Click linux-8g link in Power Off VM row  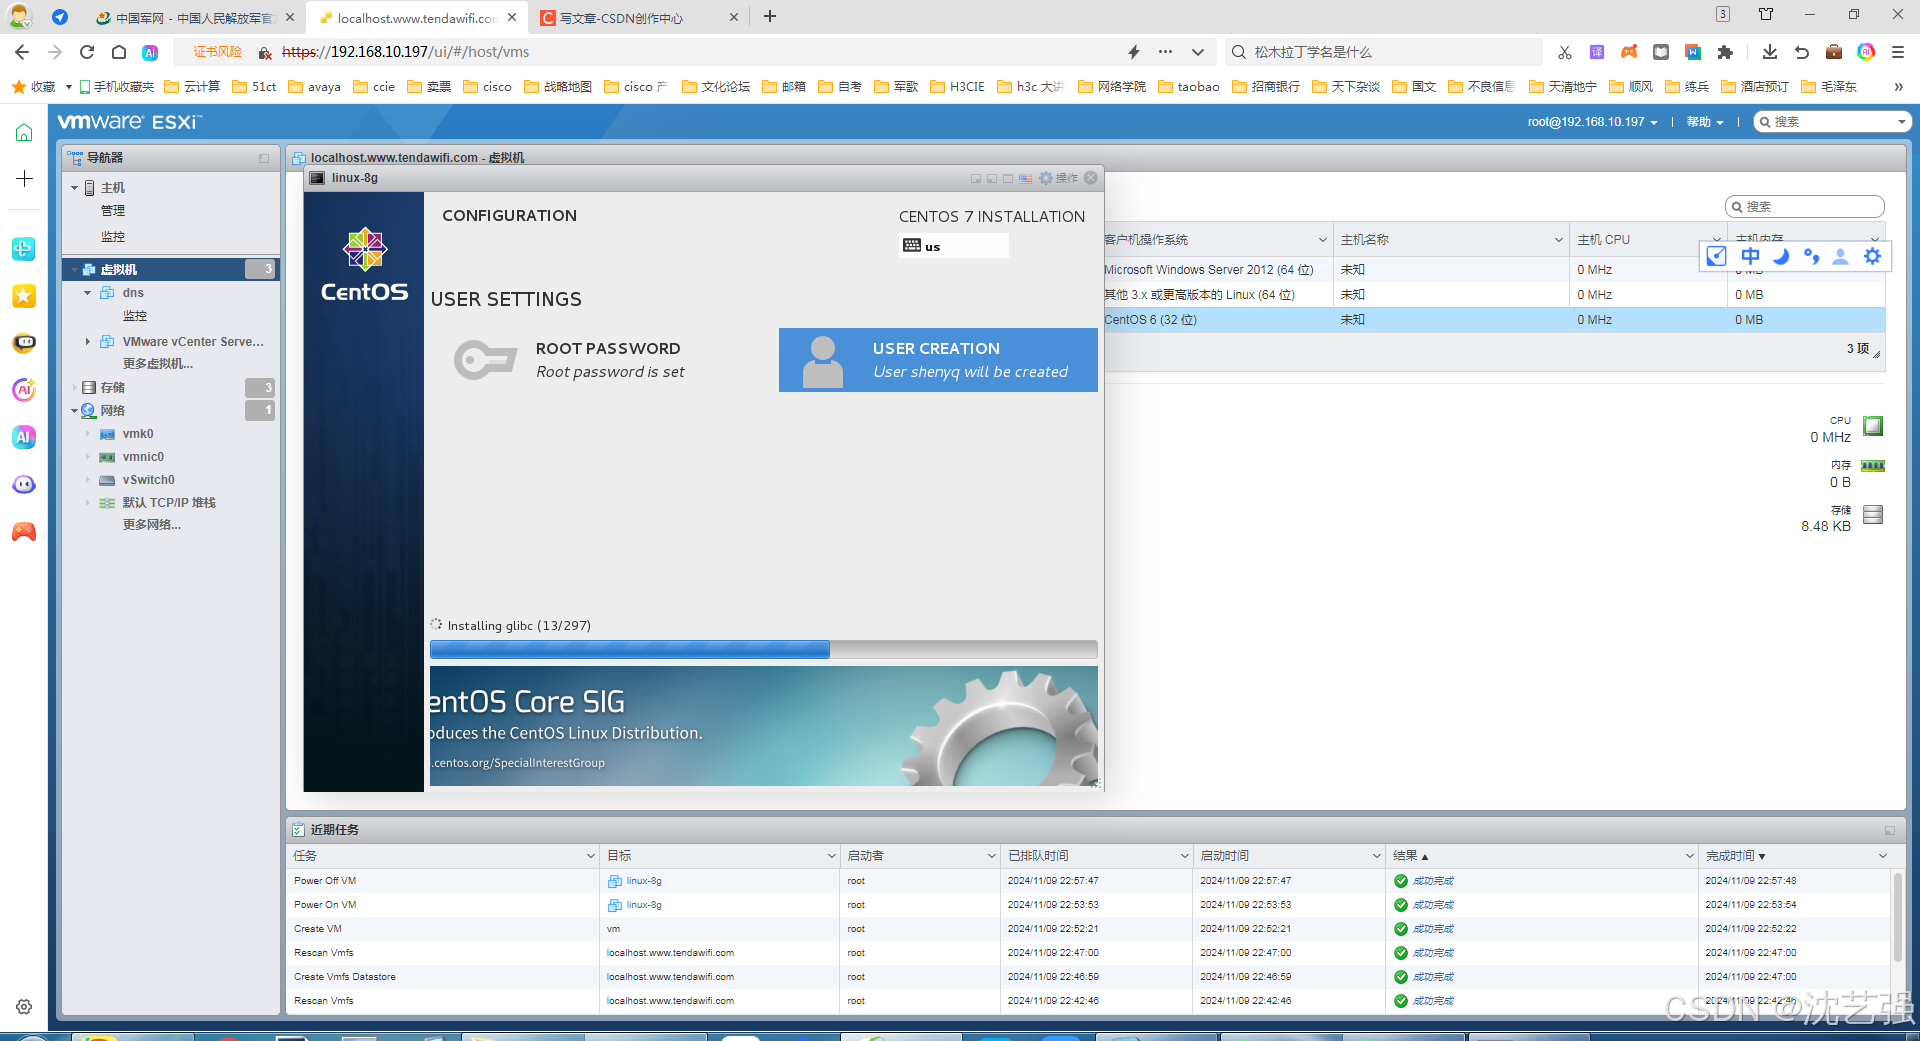(643, 881)
